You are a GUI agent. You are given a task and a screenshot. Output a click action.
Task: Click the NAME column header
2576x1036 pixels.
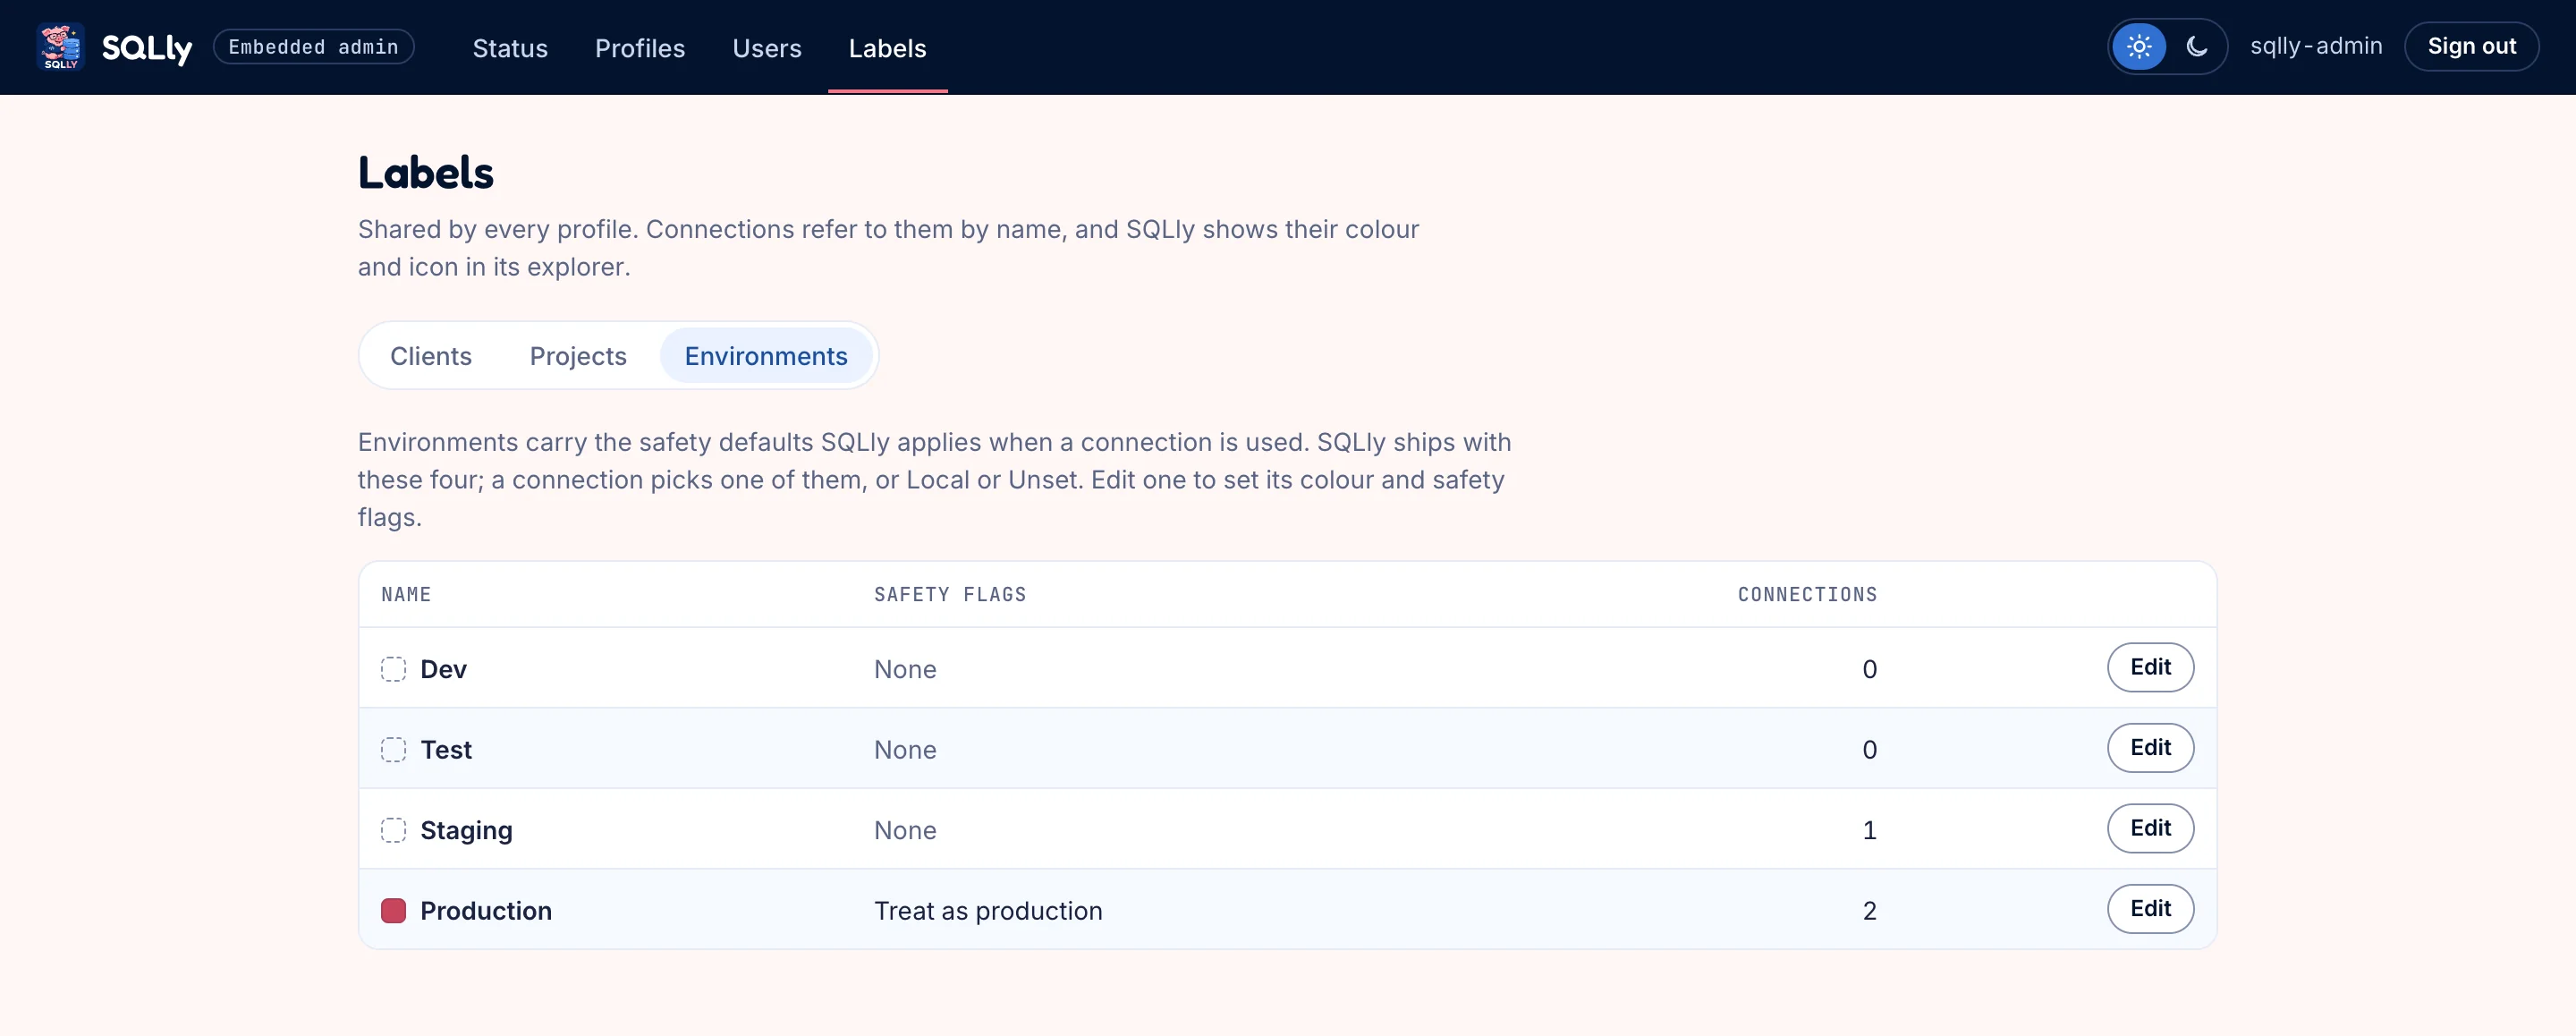[406, 594]
